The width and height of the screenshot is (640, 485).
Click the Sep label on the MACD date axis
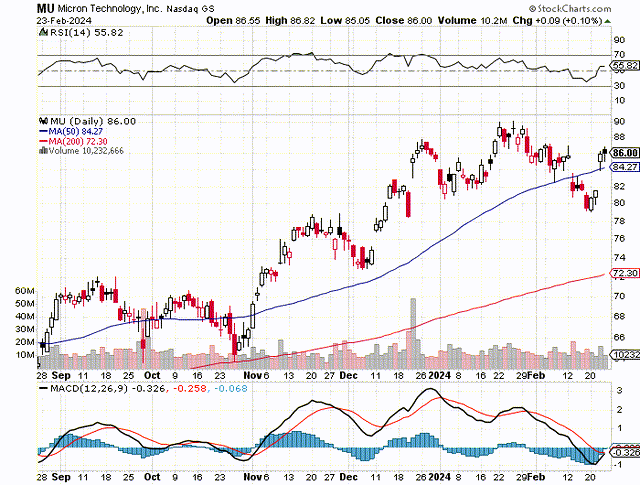pyautogui.click(x=62, y=477)
